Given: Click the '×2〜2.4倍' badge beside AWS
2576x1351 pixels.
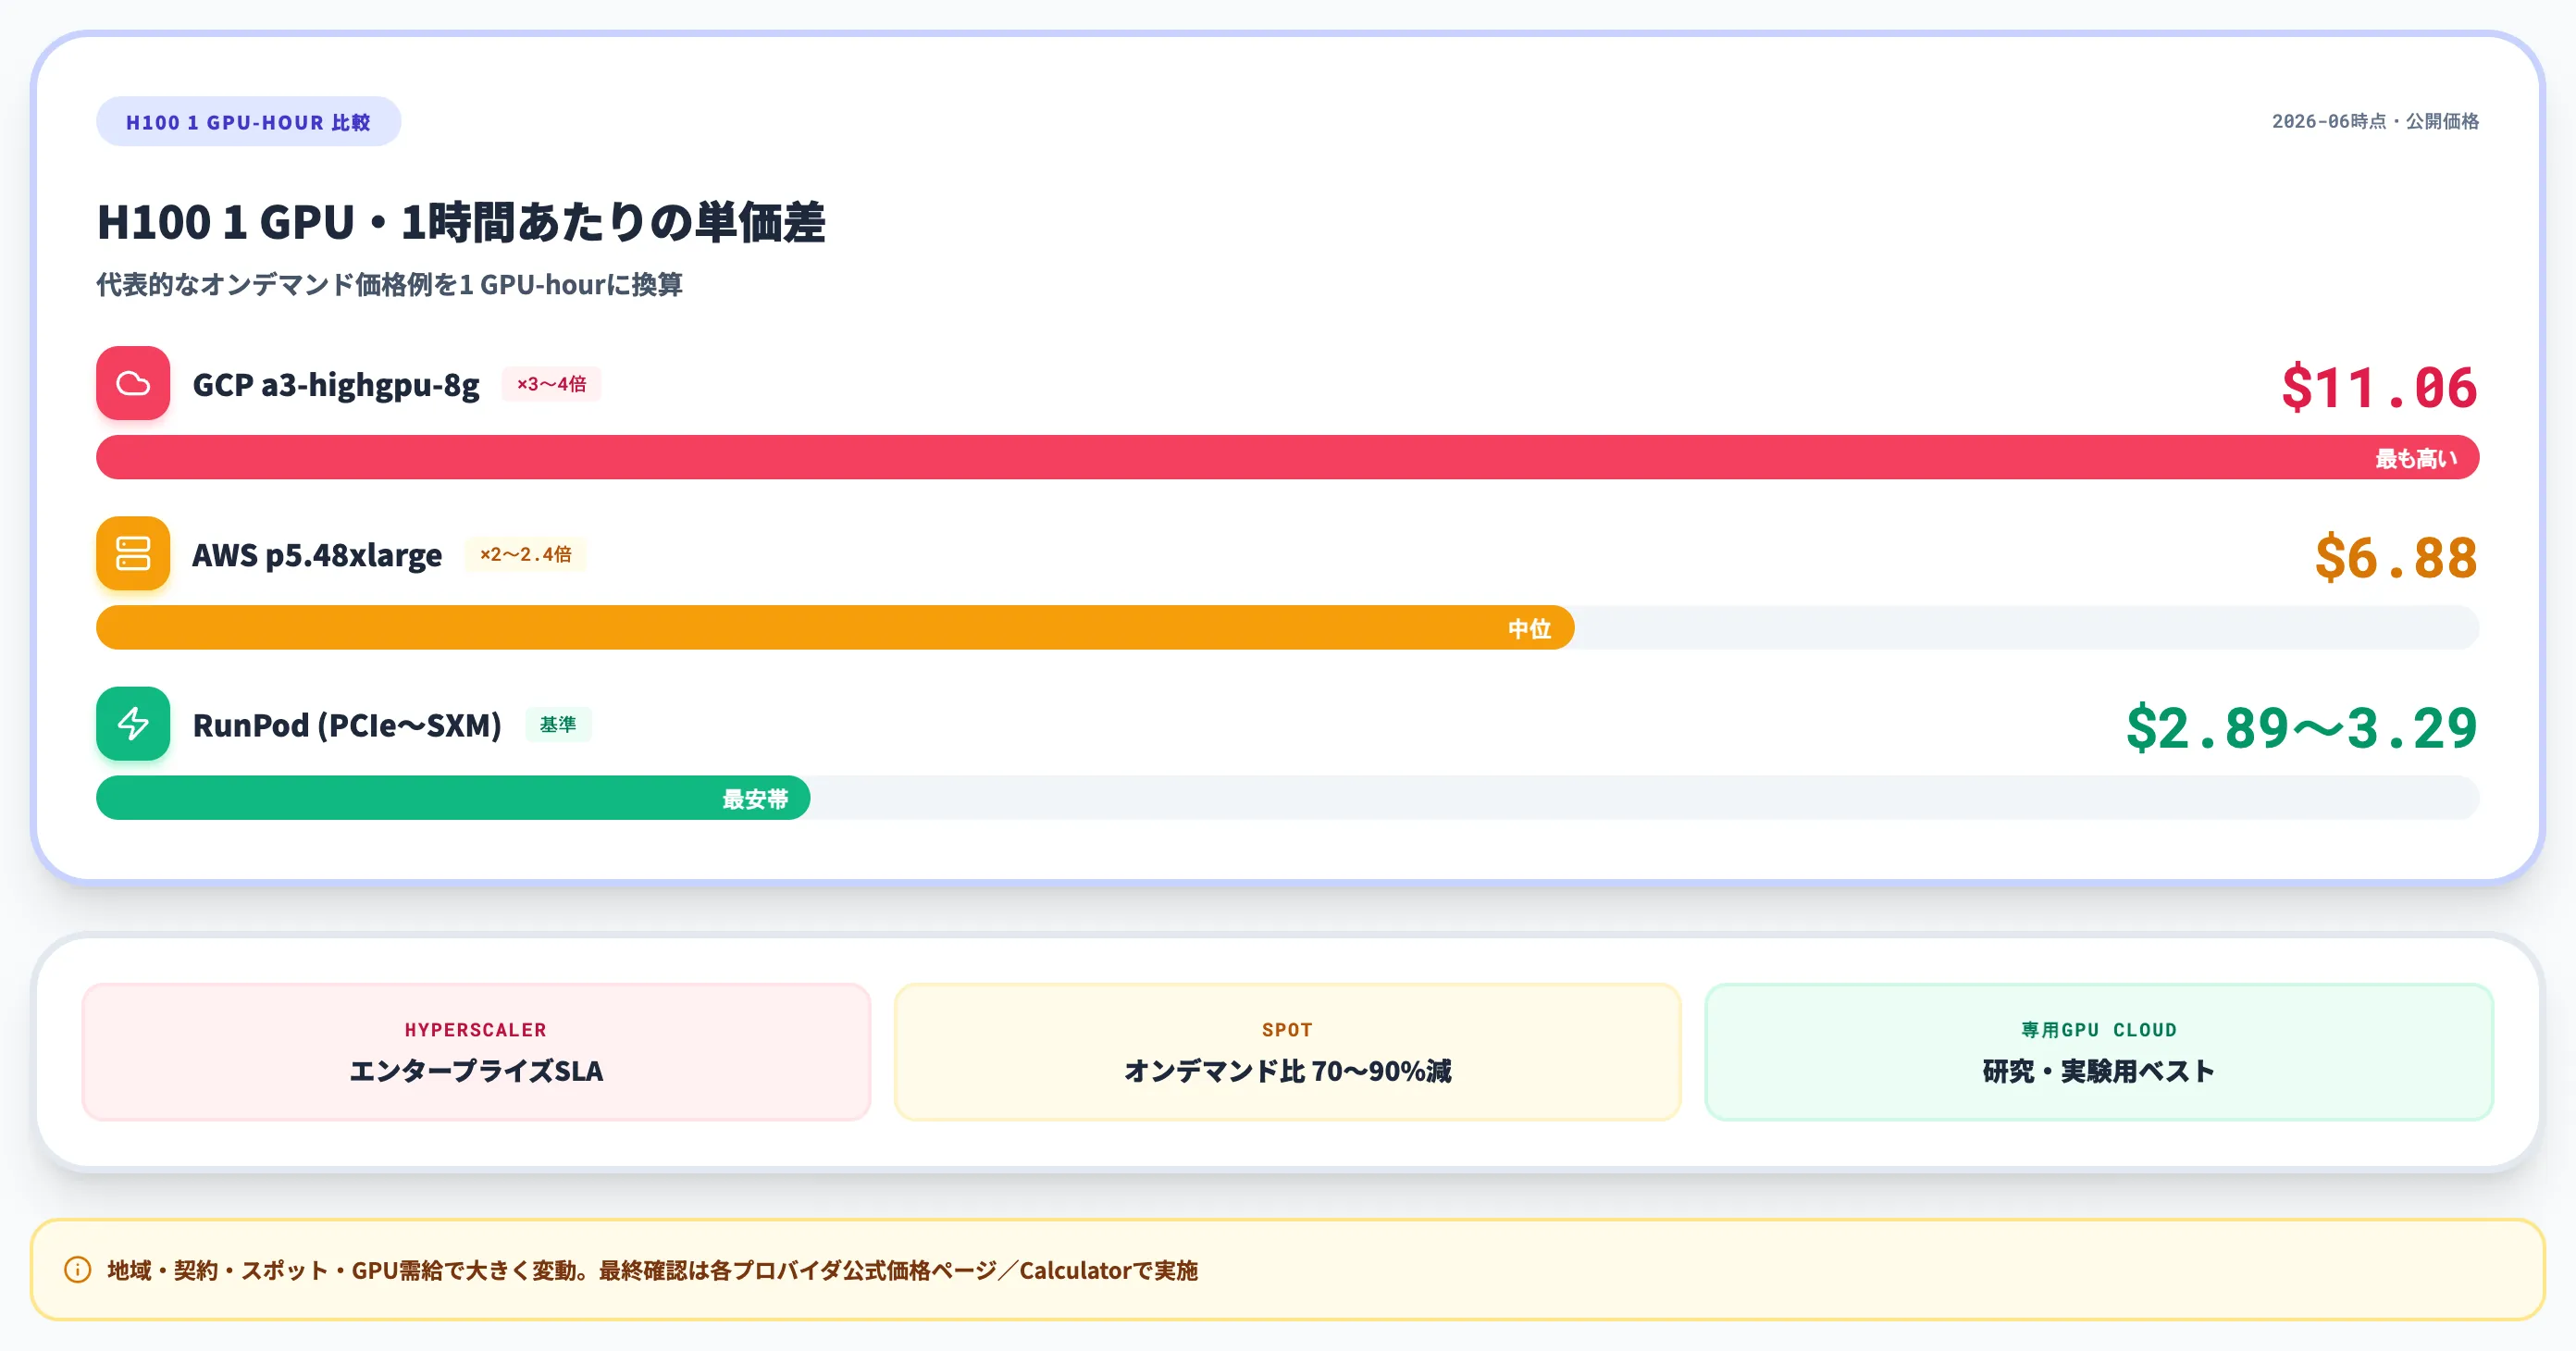Looking at the screenshot, I should point(526,554).
